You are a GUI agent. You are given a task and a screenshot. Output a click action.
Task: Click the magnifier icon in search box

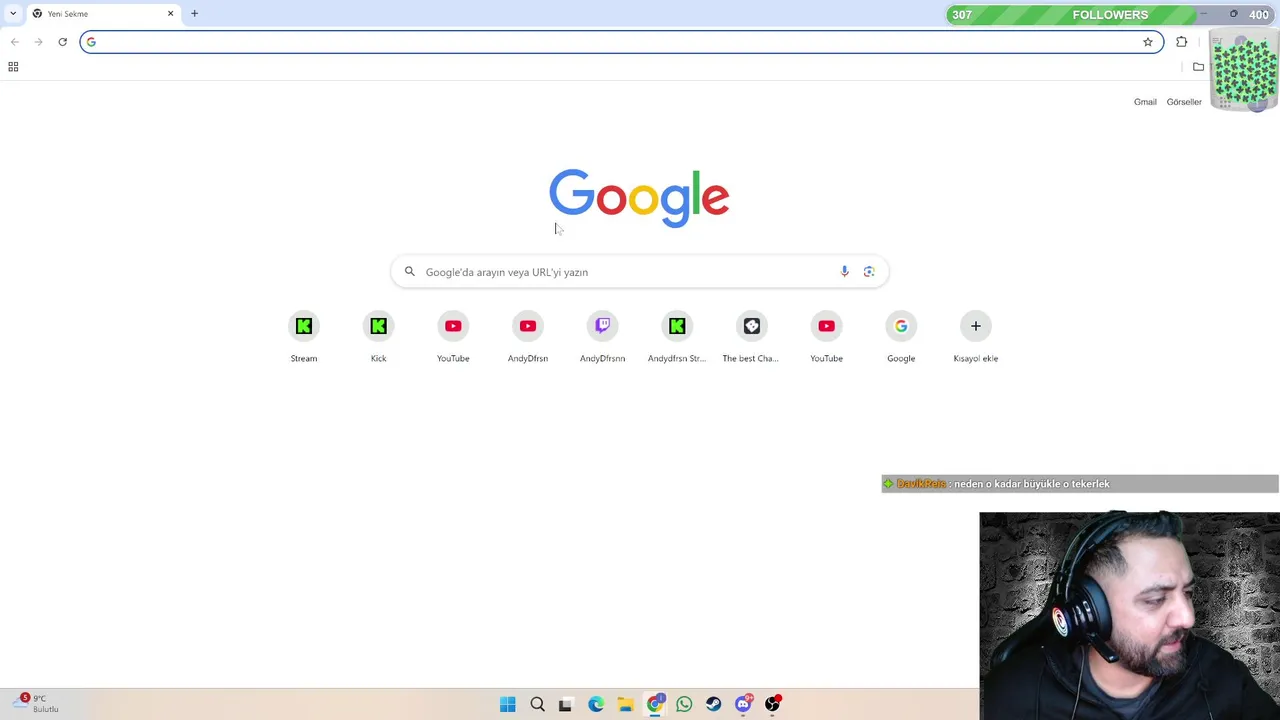(409, 272)
